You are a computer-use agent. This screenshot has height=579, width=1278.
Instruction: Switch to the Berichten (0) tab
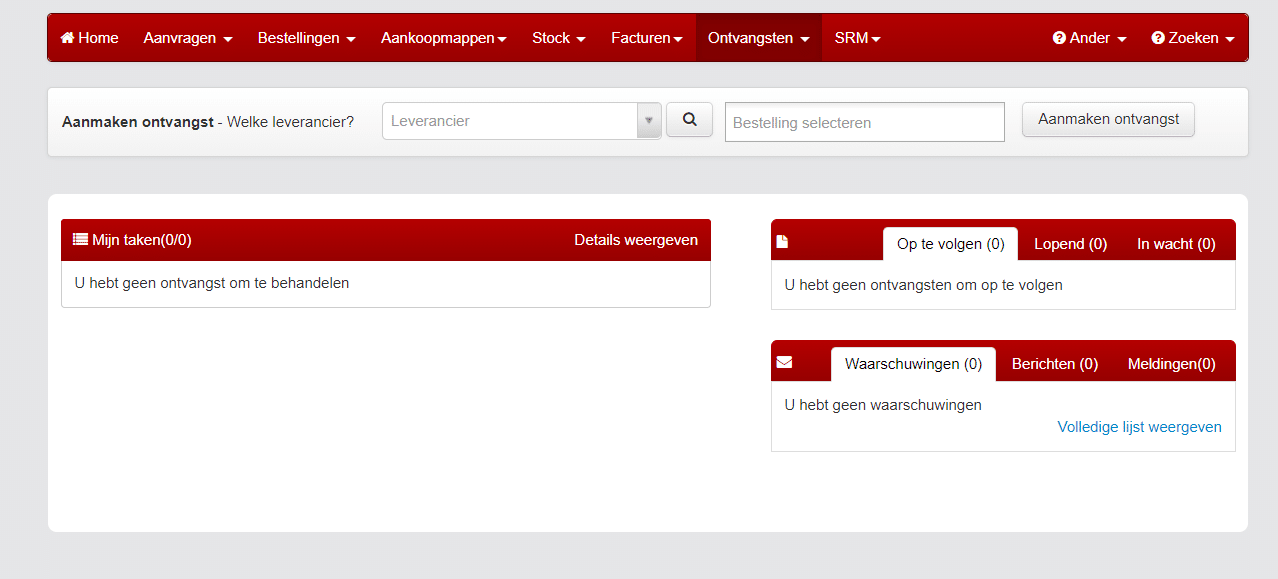[1055, 364]
